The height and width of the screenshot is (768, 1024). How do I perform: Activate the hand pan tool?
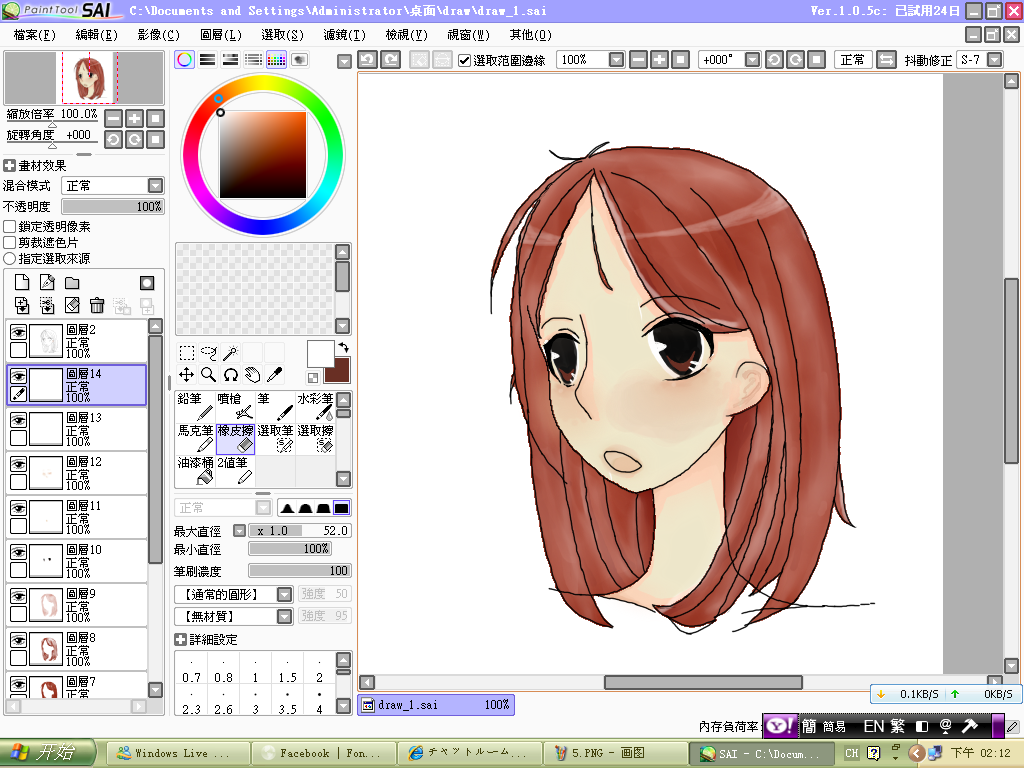253,375
